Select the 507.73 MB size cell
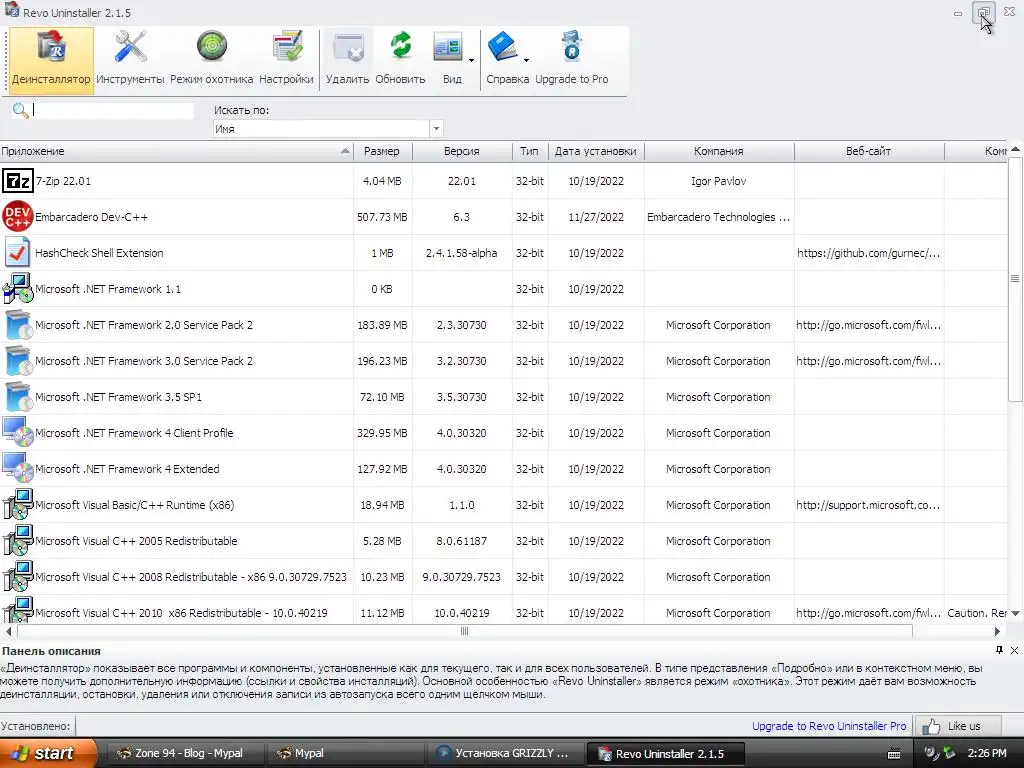Screen dimensions: 1024x768 click(382, 217)
